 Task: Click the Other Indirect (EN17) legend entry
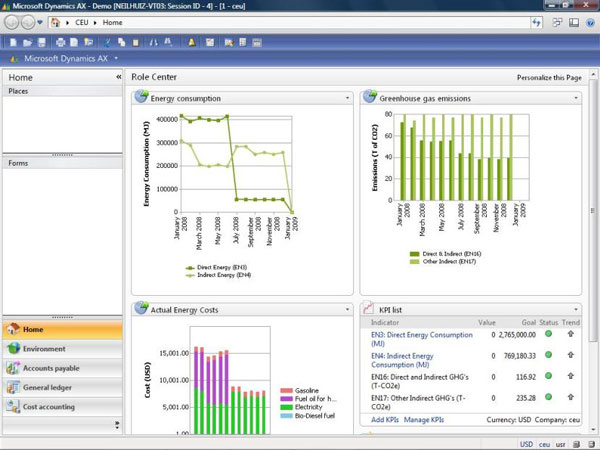tap(443, 262)
